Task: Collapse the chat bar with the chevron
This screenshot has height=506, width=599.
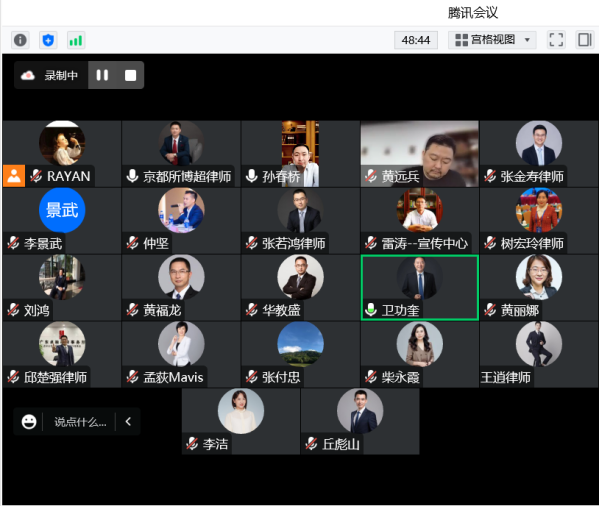Action: coord(128,422)
